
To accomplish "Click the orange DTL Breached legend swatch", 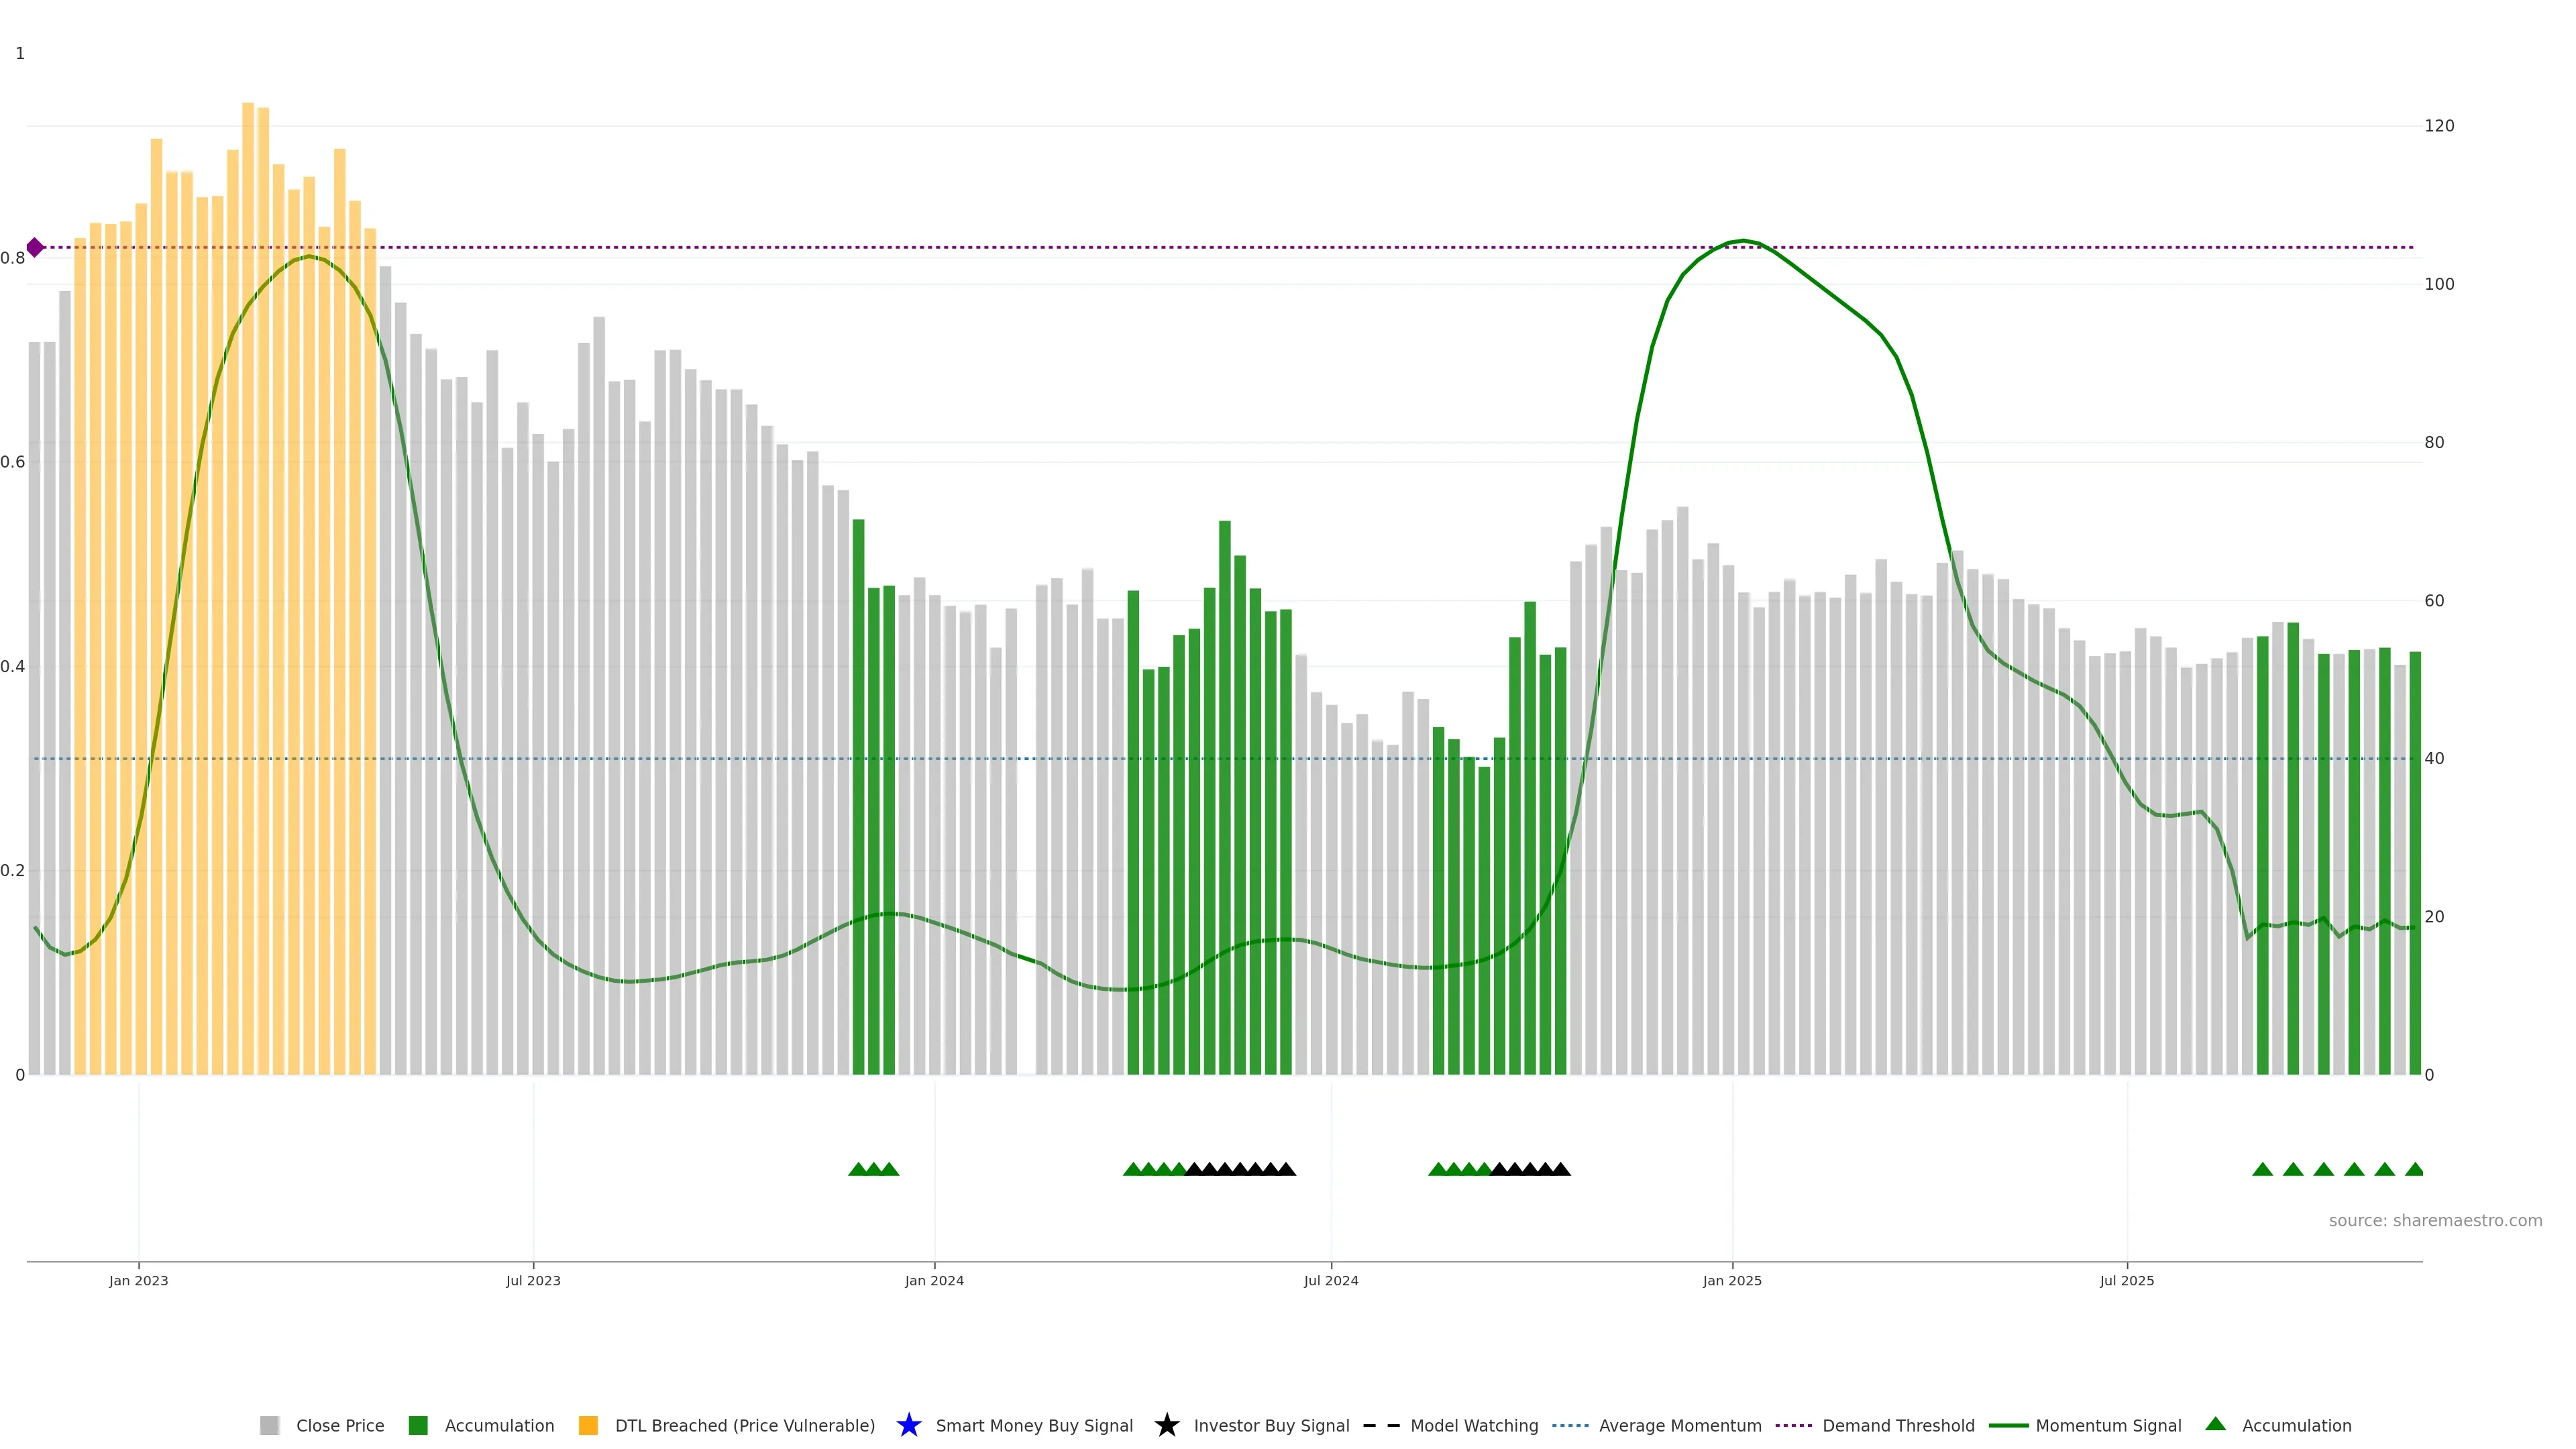I will click(x=588, y=1425).
